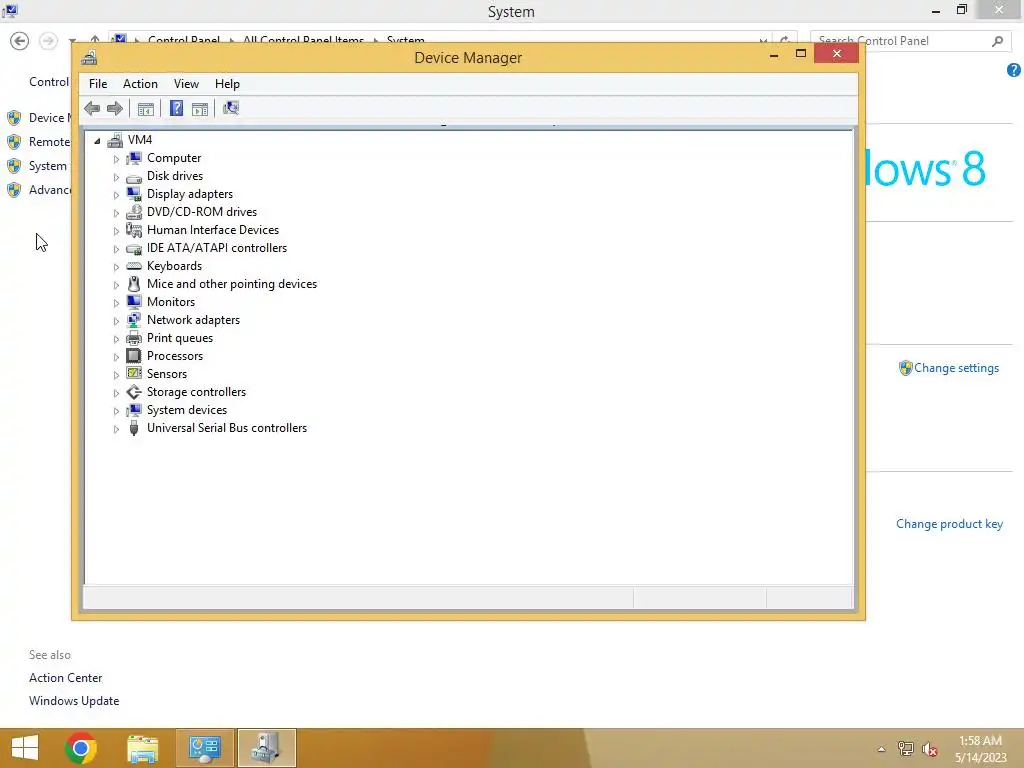Open the Help menu

tap(227, 84)
